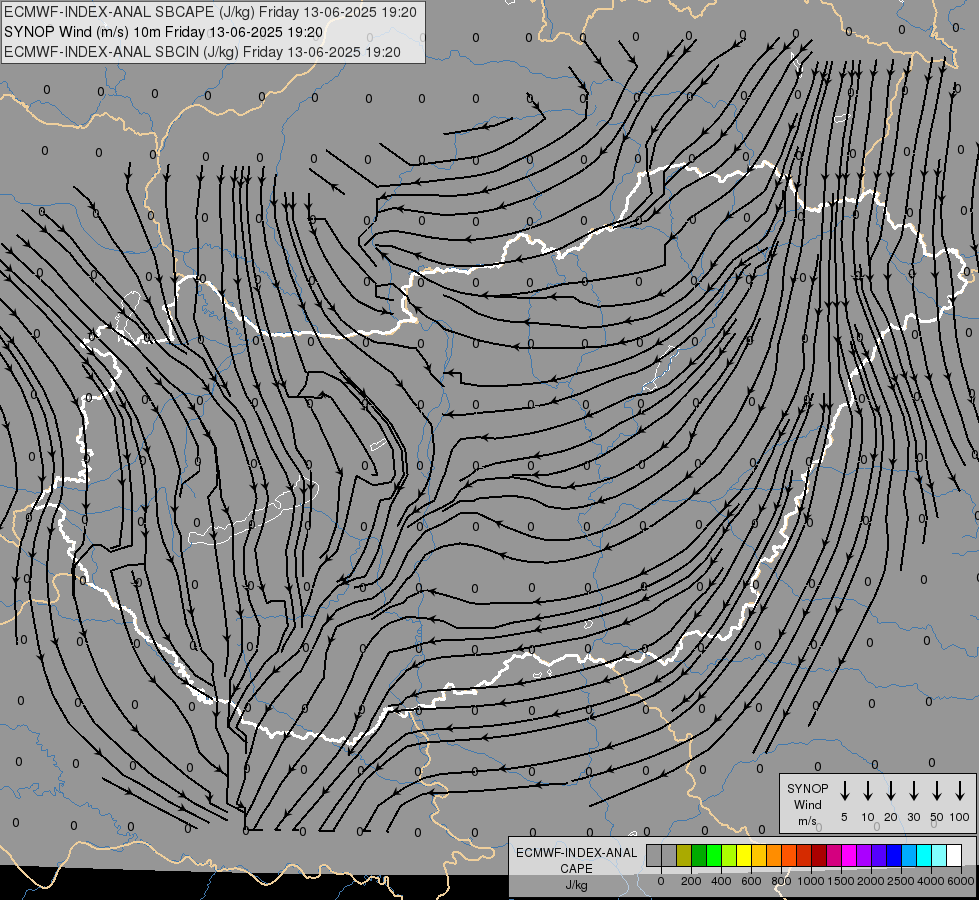Click the 20 m/s wind arrow in the legend
The height and width of the screenshot is (900, 979).
891,791
